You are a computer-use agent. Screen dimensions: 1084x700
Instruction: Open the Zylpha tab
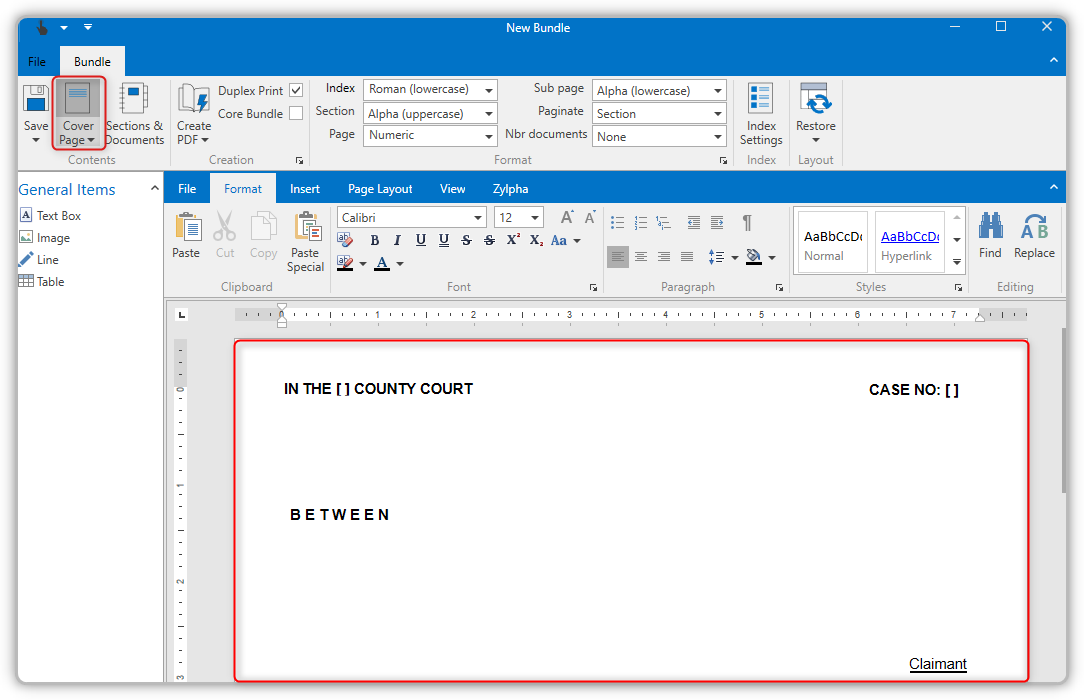pos(510,188)
